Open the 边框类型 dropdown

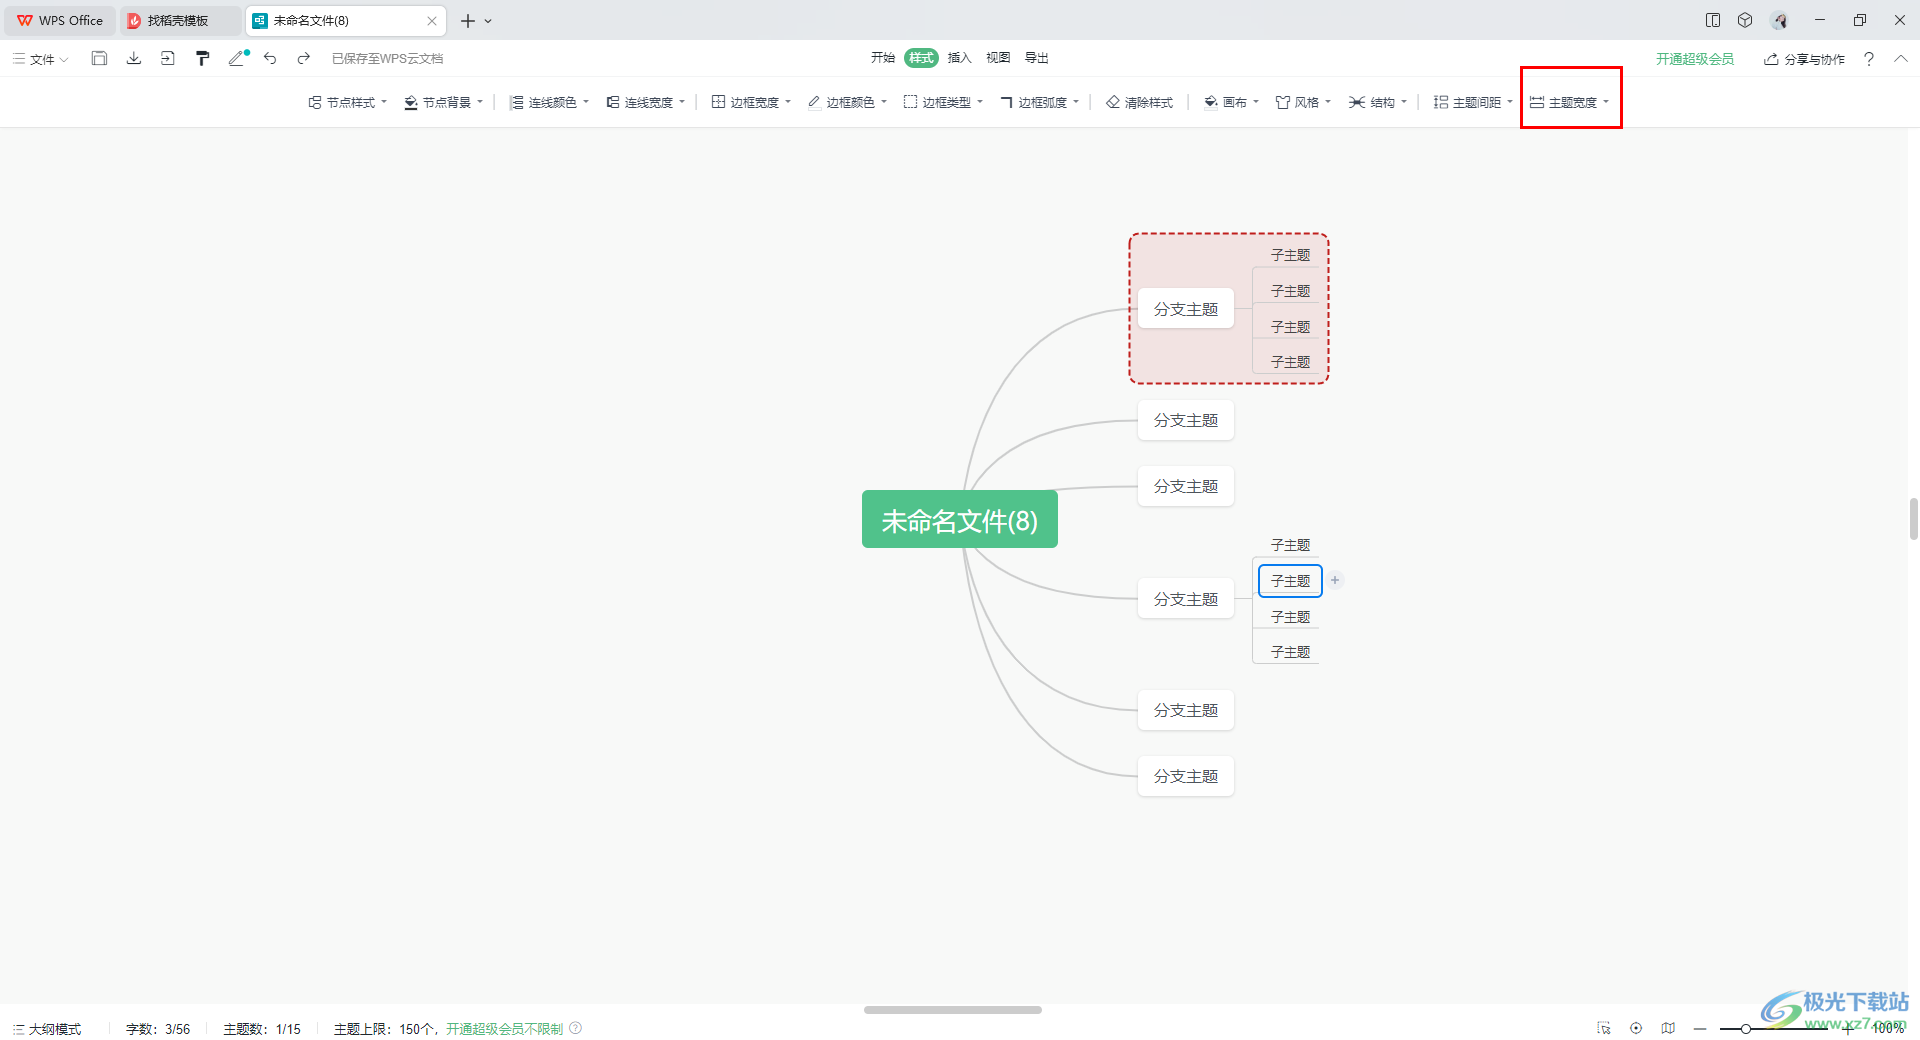tap(943, 102)
